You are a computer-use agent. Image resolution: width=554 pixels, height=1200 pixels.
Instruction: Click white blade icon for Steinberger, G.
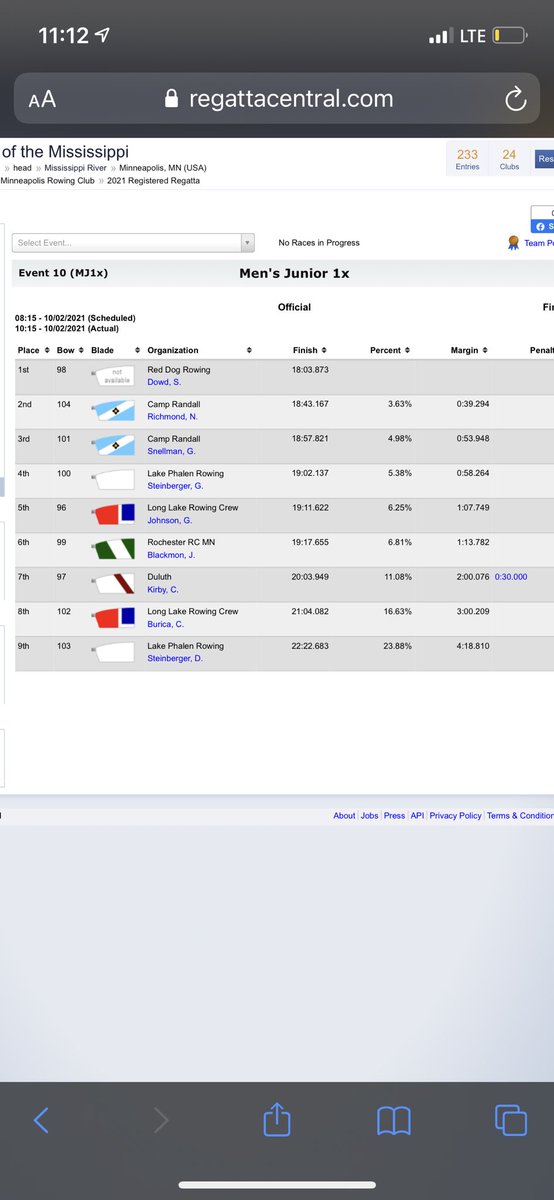pyautogui.click(x=114, y=479)
